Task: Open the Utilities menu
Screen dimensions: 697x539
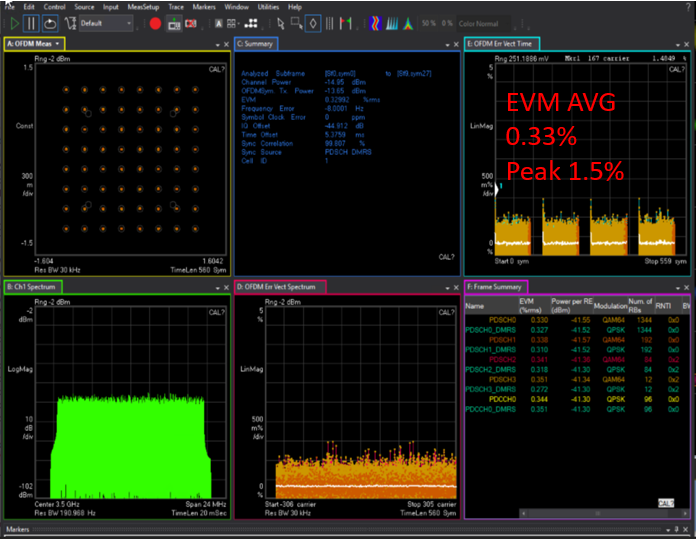Action: 268,6
